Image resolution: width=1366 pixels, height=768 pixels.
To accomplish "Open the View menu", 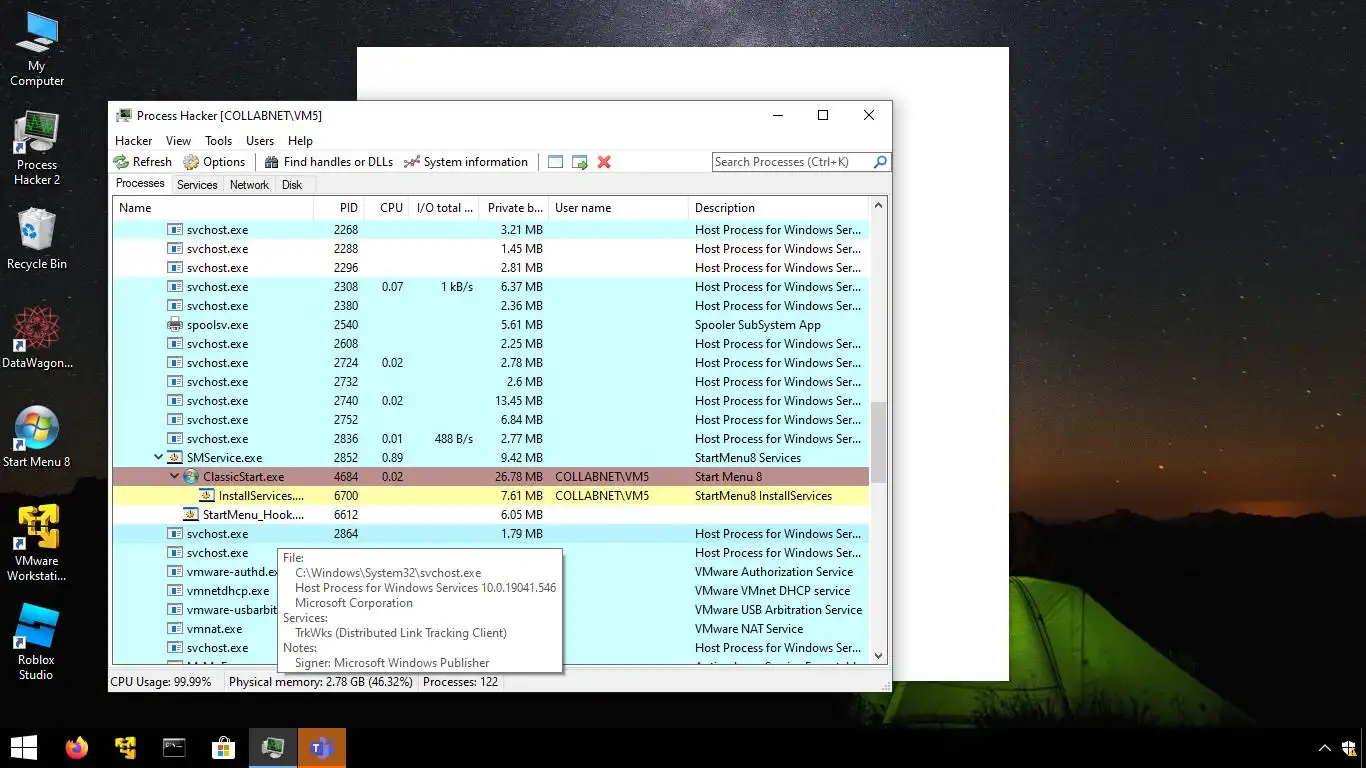I will (178, 141).
